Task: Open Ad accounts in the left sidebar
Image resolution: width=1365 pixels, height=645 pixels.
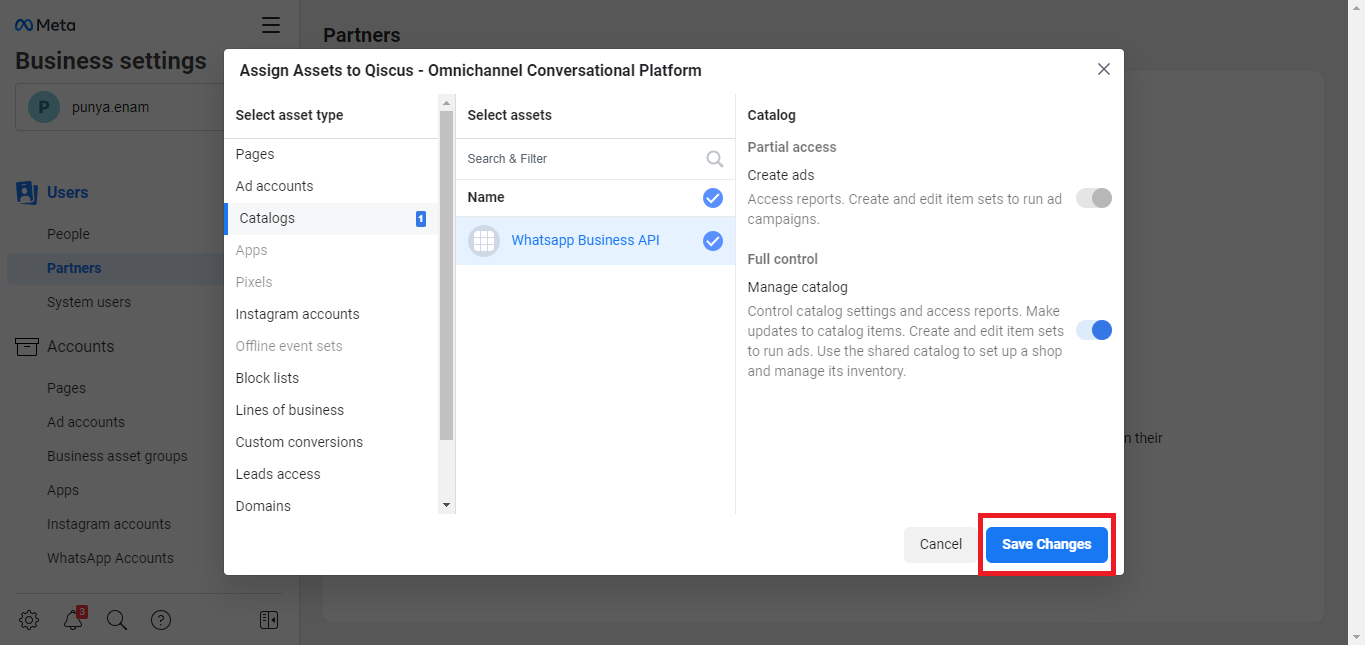Action: click(x=86, y=422)
